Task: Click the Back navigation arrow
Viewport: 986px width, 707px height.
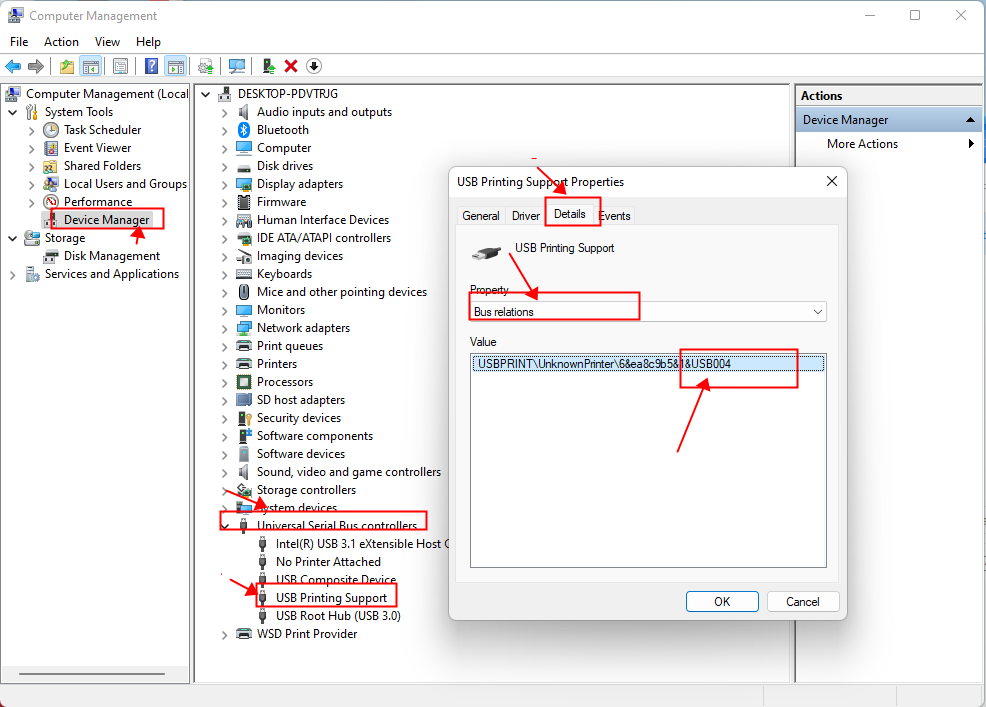Action: pos(13,66)
